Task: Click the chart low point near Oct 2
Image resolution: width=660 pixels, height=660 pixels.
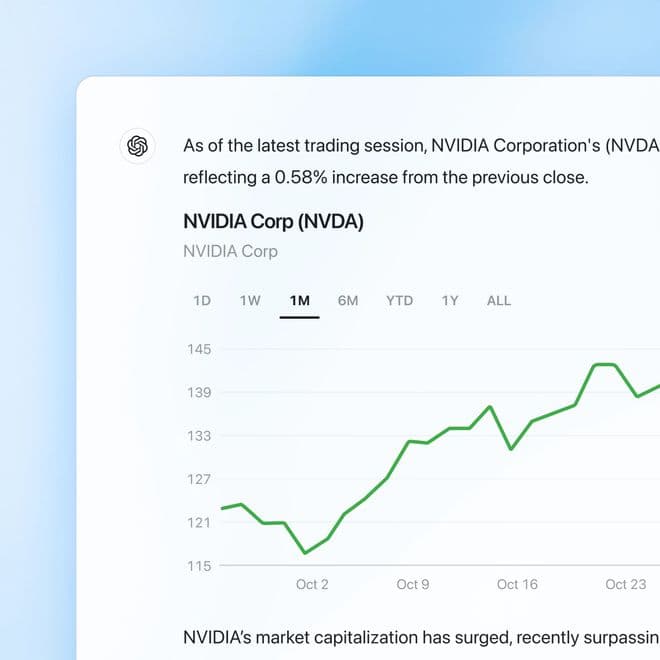Action: pyautogui.click(x=305, y=552)
